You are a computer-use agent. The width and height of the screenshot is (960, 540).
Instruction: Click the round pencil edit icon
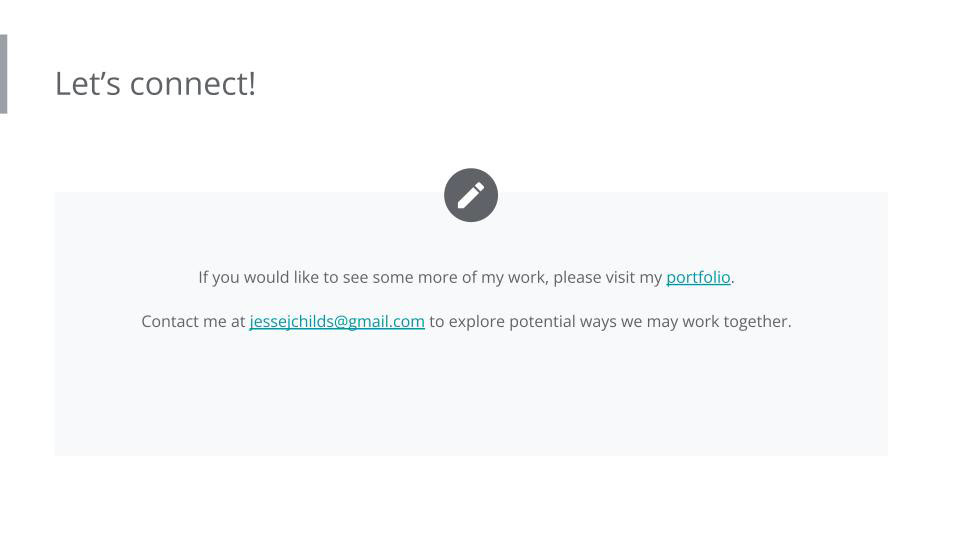pos(471,195)
